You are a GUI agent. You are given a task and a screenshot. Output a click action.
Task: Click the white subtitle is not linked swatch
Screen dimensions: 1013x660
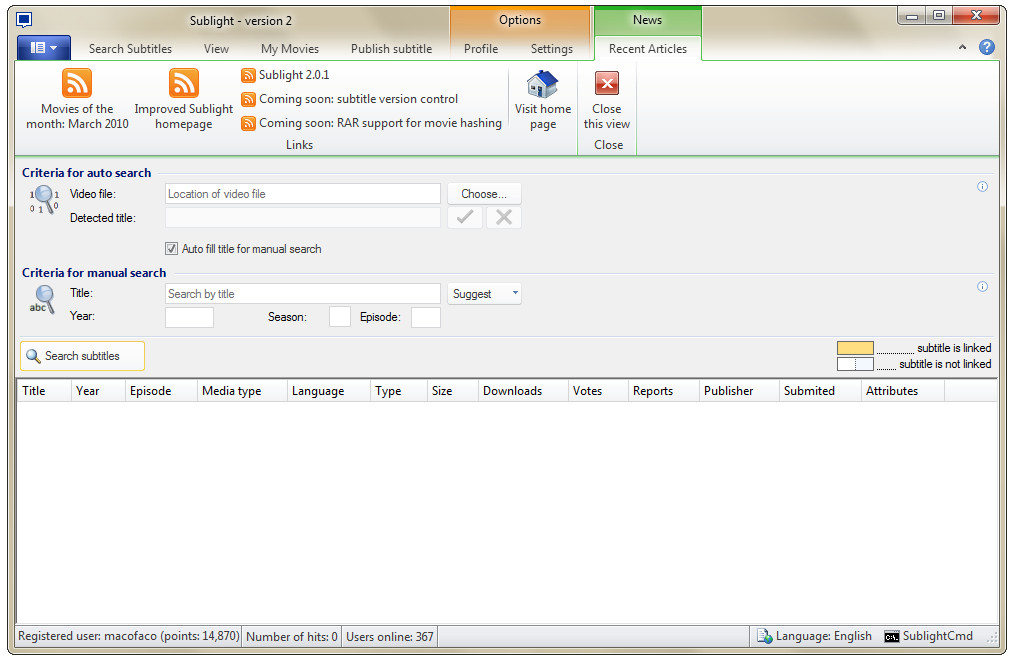point(855,364)
